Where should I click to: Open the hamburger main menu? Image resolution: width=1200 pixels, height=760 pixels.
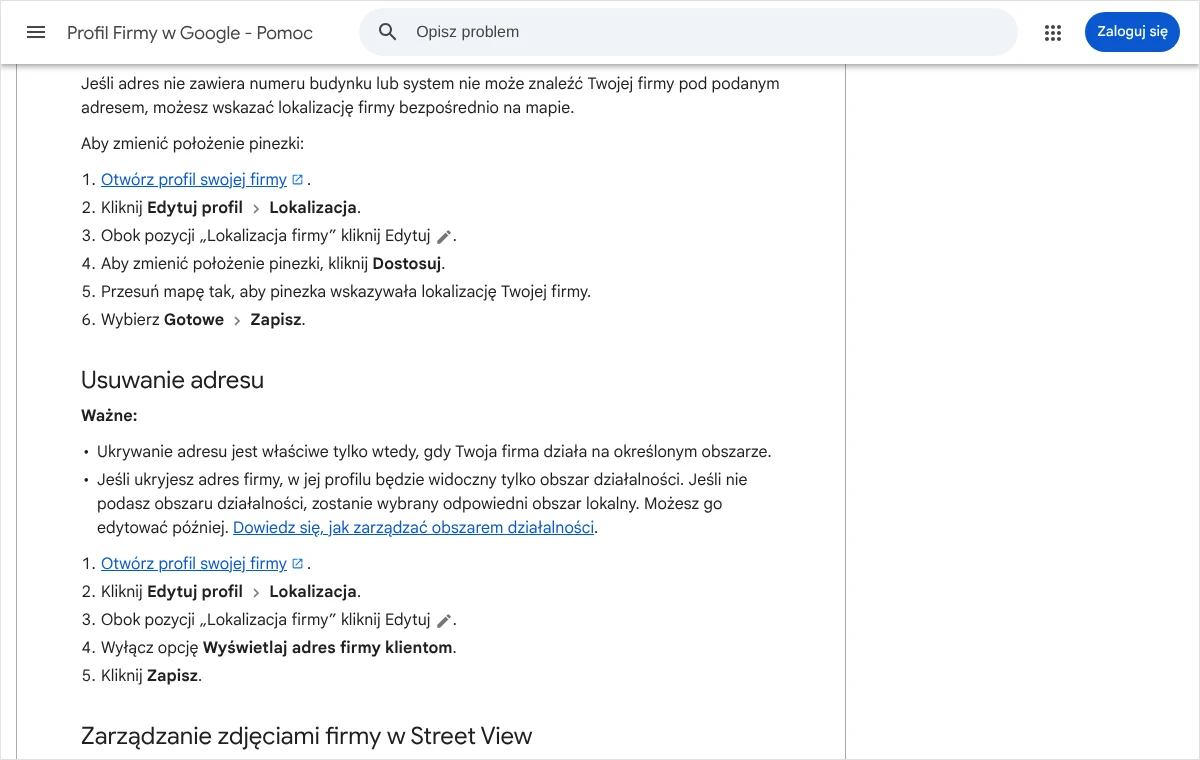tap(36, 32)
